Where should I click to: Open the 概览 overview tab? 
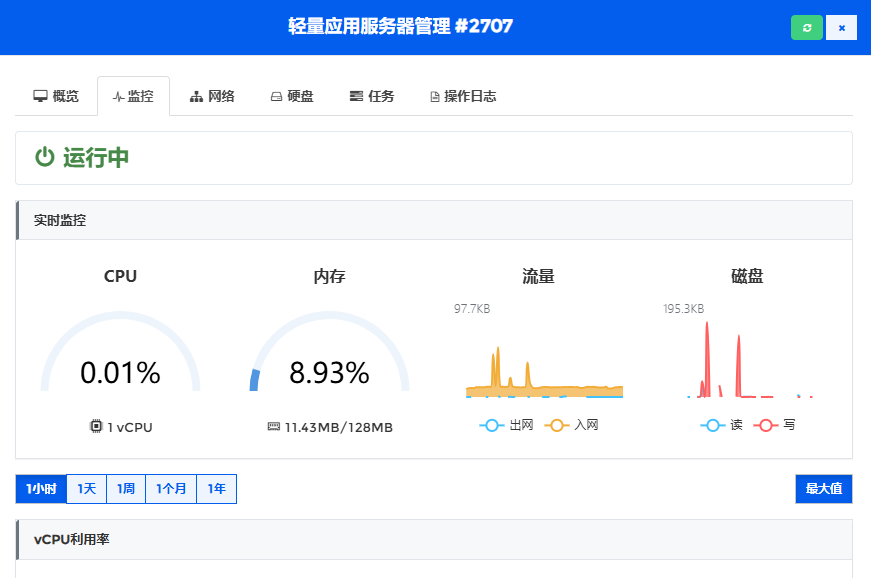(56, 96)
